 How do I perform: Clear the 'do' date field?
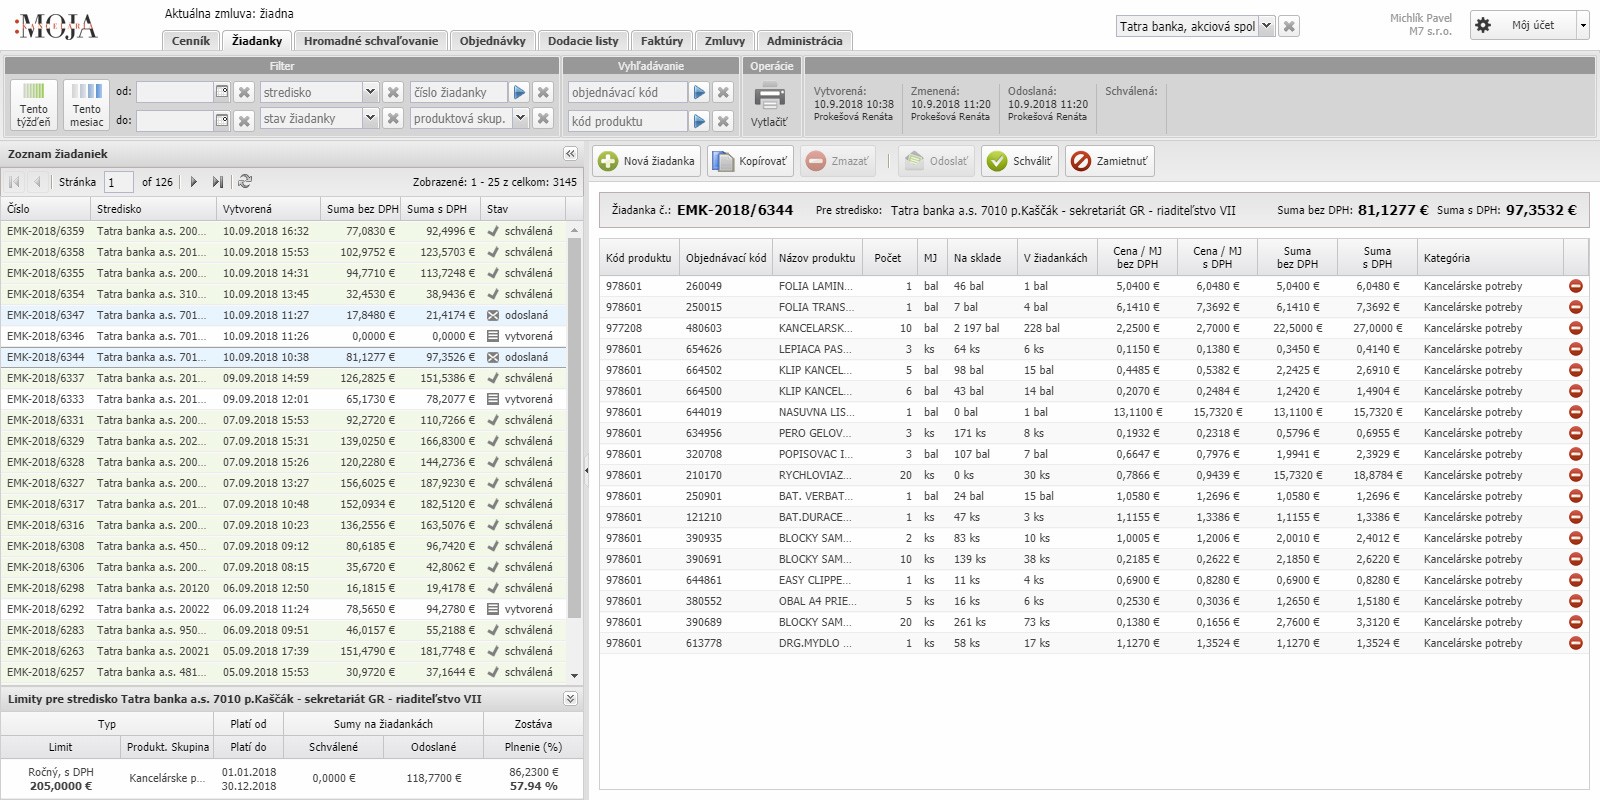[x=244, y=121]
